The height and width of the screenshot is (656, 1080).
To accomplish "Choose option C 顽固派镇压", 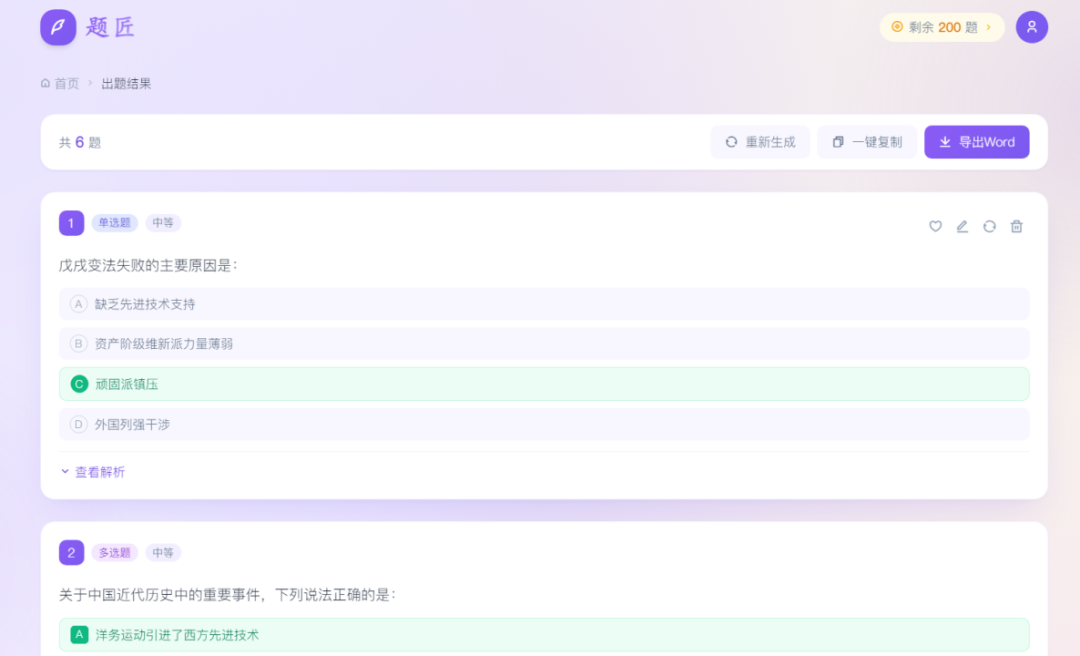I will [544, 384].
